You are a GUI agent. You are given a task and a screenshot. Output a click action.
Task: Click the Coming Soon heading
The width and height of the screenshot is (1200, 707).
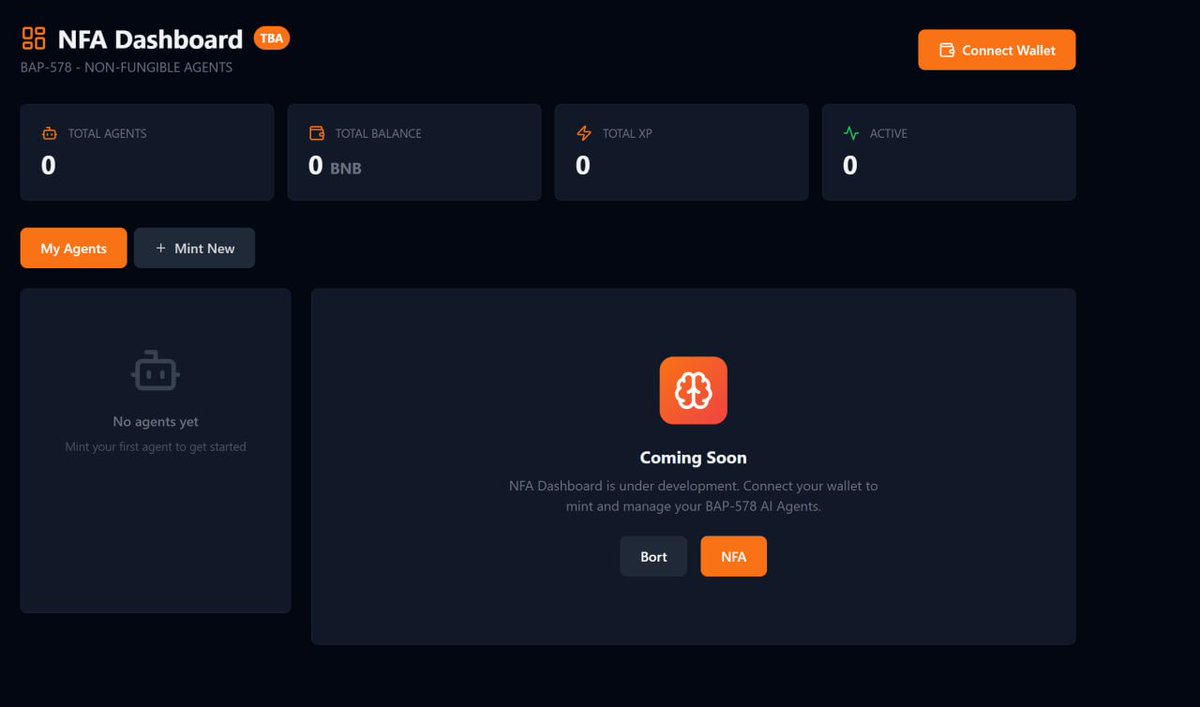click(693, 458)
